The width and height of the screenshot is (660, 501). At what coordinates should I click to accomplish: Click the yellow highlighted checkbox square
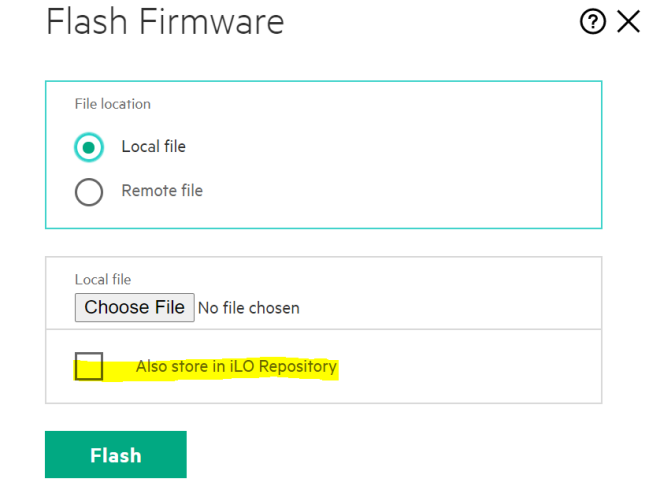[x=89, y=367]
